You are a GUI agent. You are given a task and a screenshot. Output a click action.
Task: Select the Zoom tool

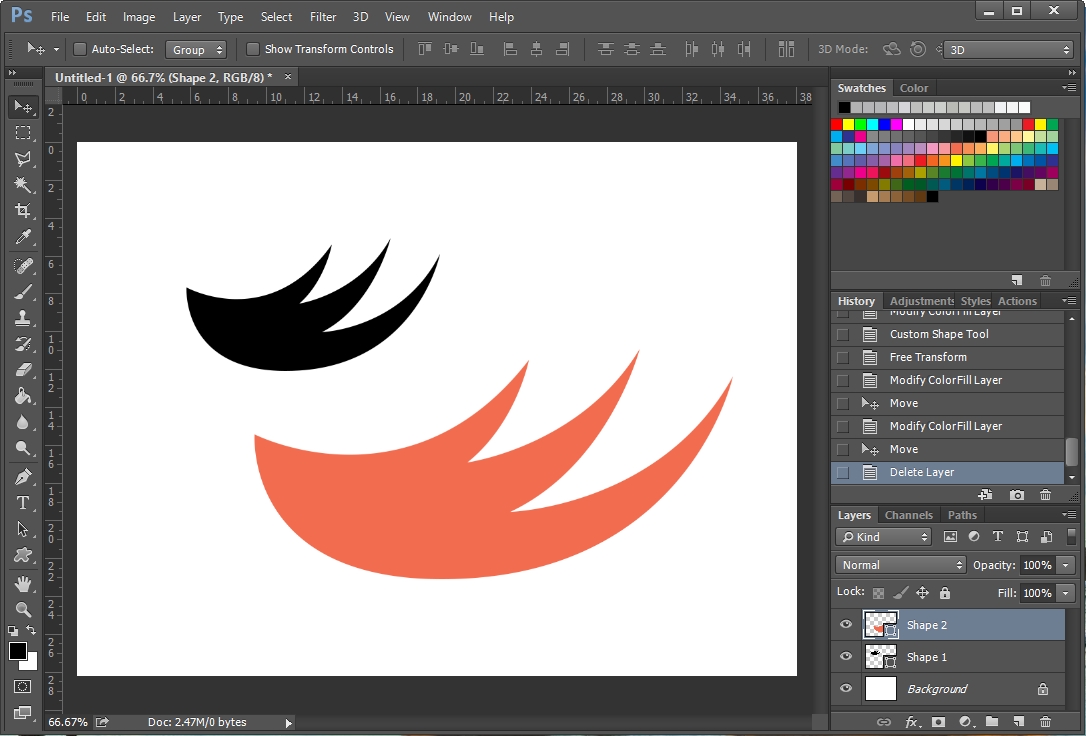click(x=23, y=609)
